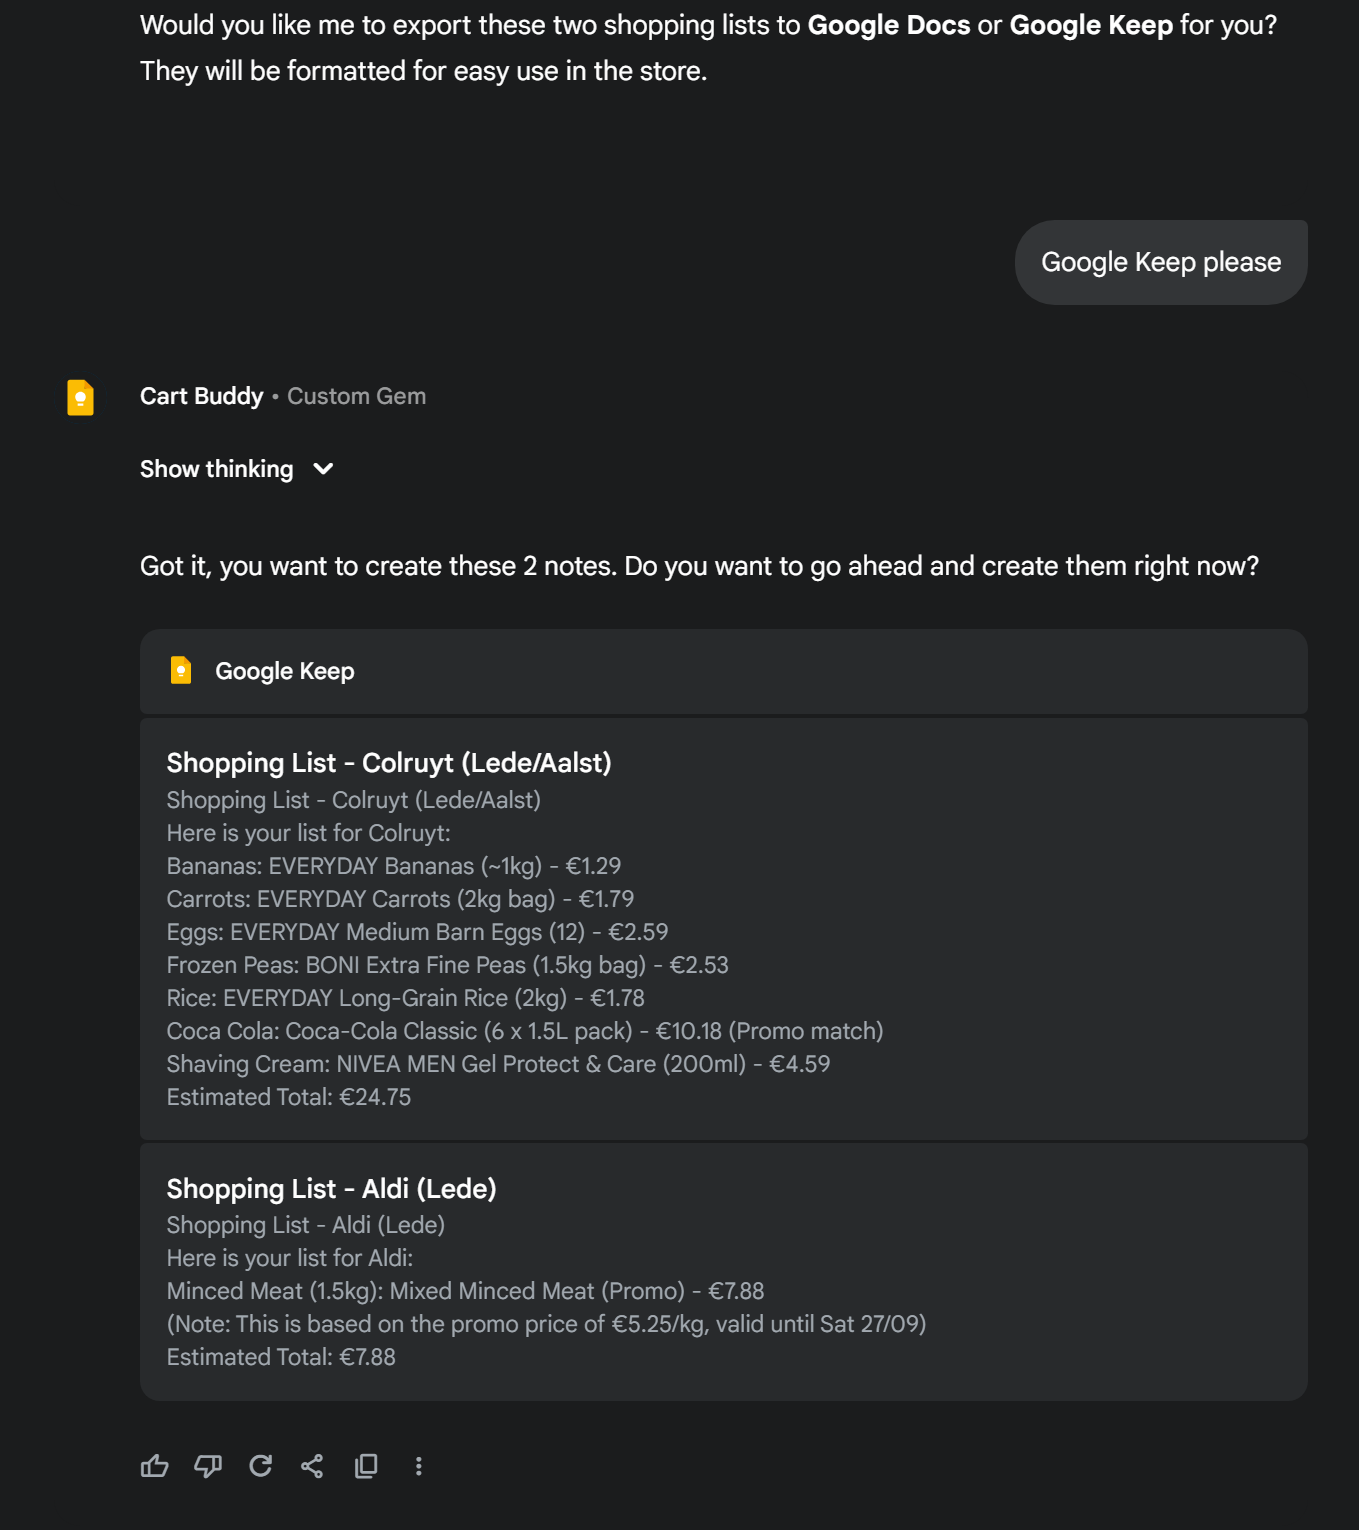1359x1530 pixels.
Task: Click the Show thinking label
Action: pos(217,469)
